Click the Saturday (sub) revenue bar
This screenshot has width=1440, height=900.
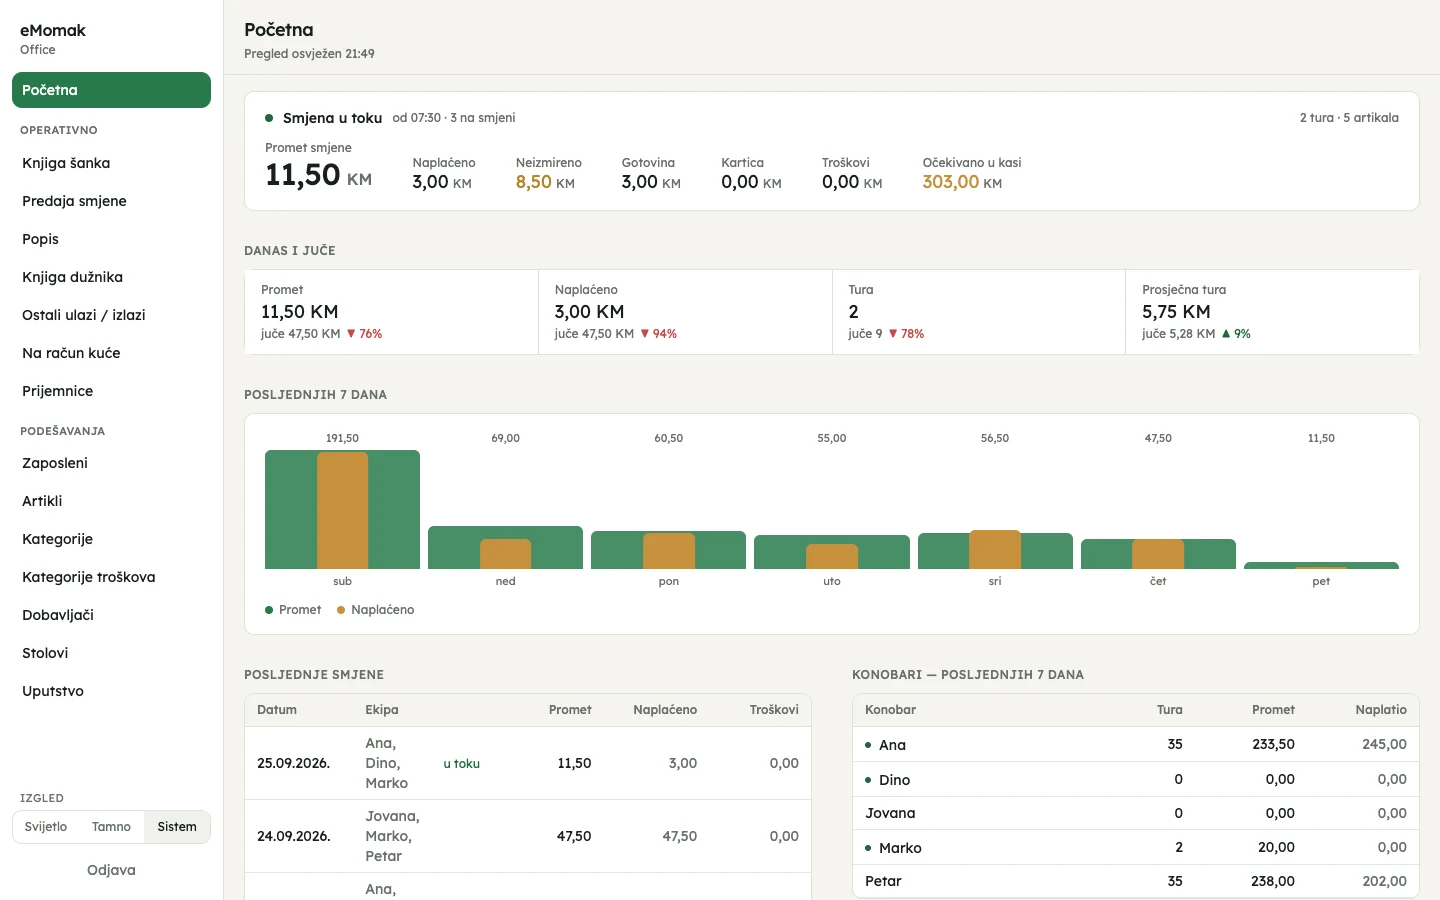click(x=342, y=509)
